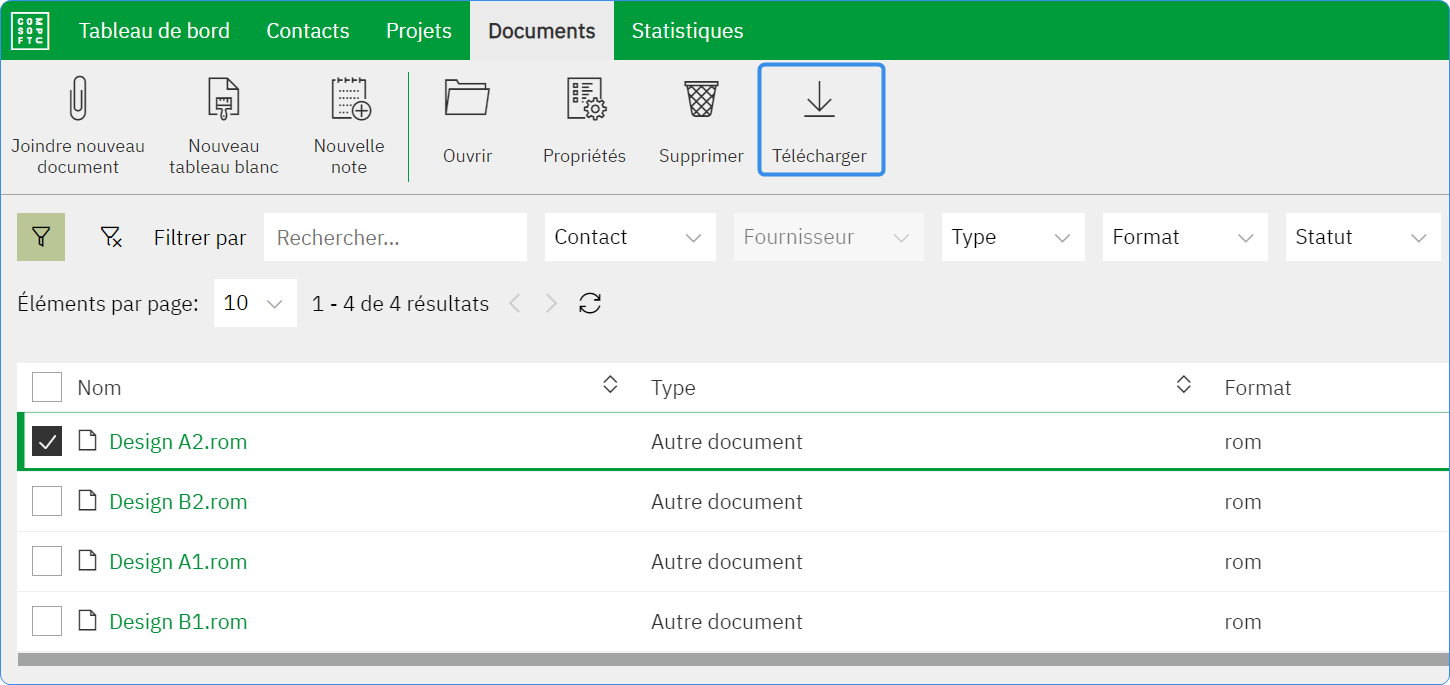The width and height of the screenshot is (1450, 685).
Task: Toggle the green filter funnel button
Action: 41,237
